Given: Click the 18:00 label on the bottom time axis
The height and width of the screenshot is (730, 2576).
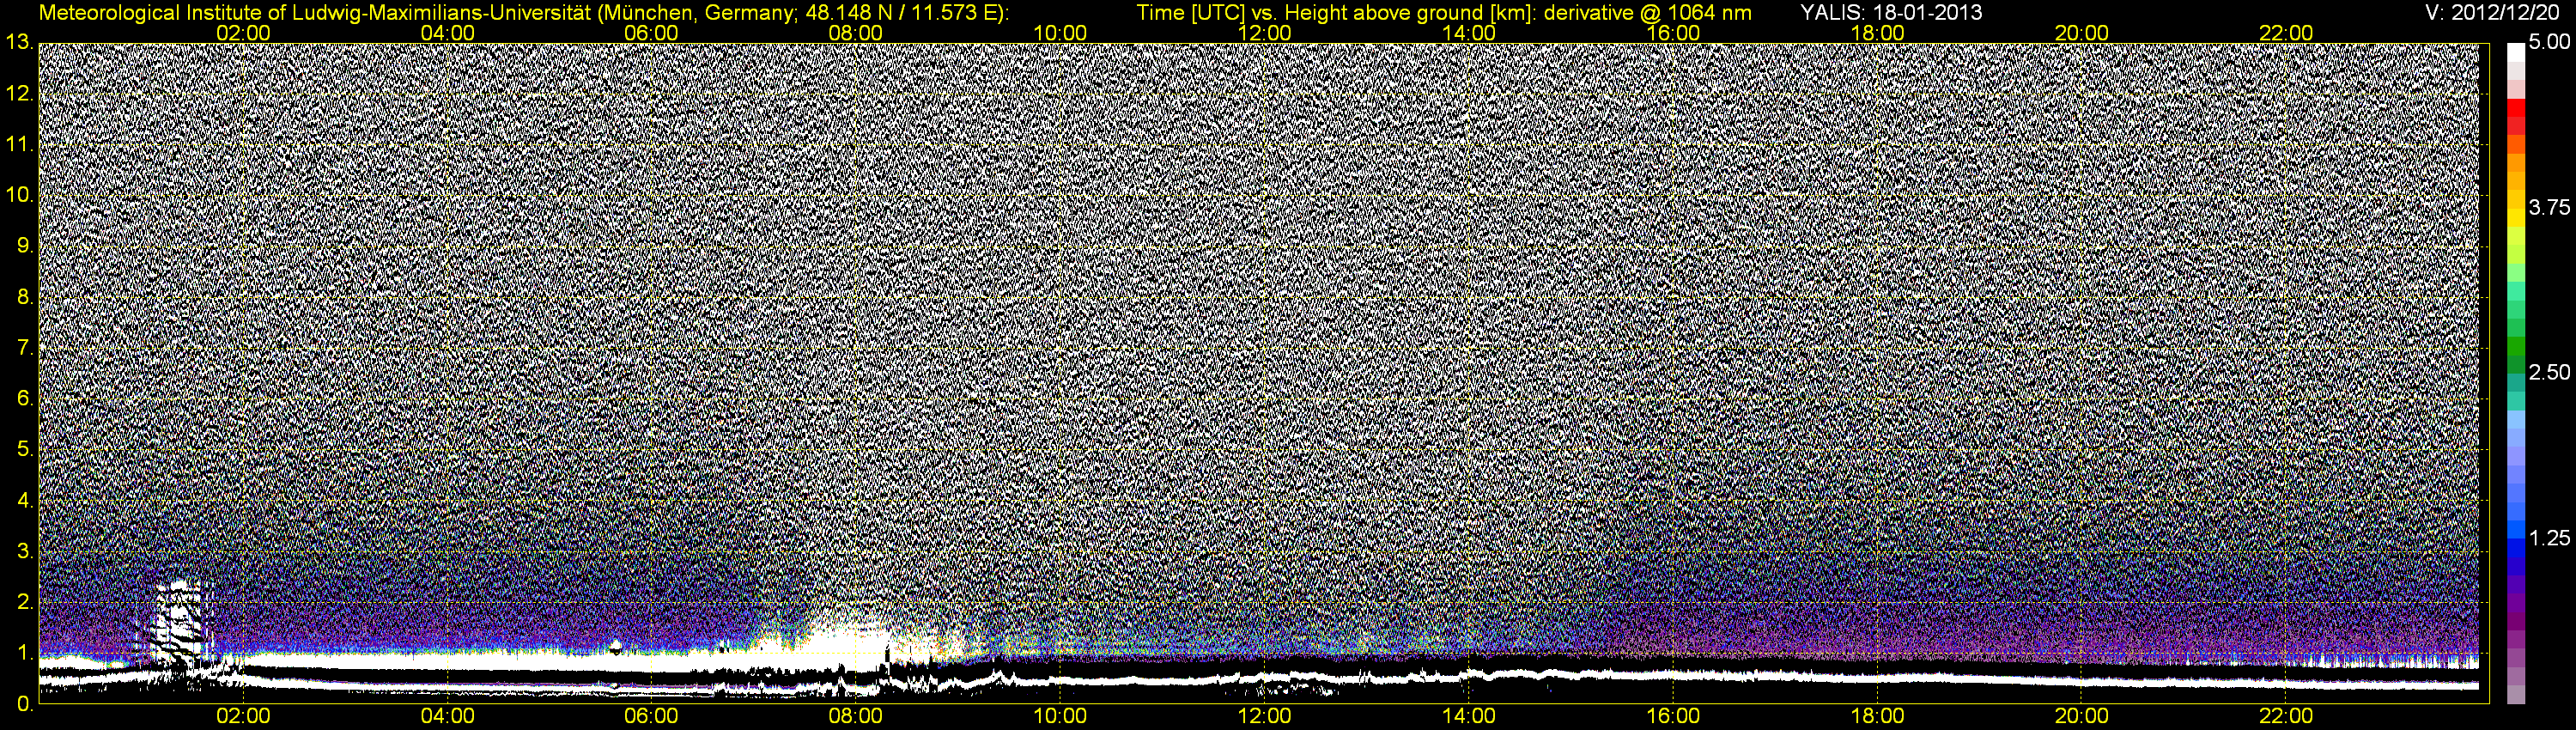Looking at the screenshot, I should (1878, 716).
